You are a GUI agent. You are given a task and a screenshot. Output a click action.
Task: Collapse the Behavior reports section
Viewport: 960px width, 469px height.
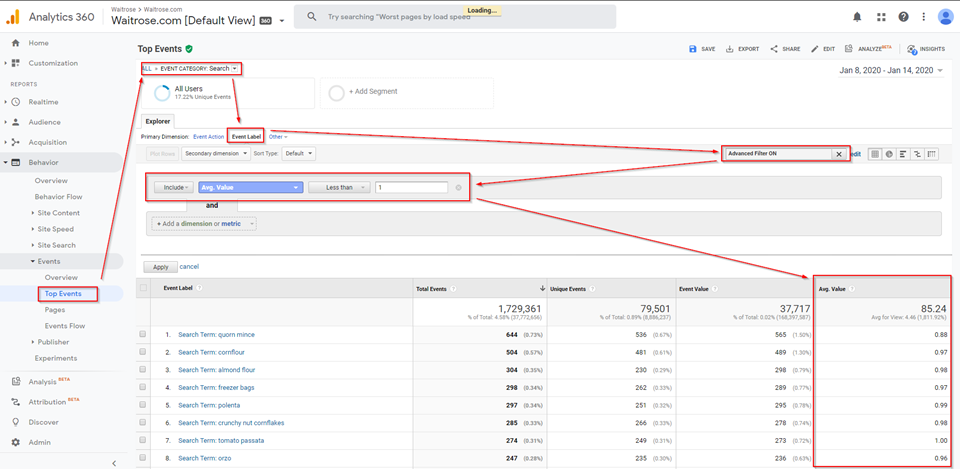coord(43,162)
